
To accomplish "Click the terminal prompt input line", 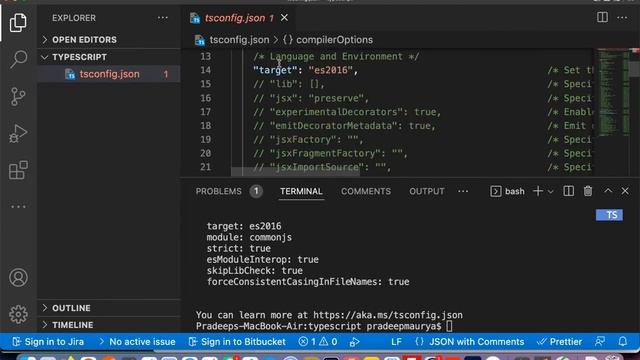I will 324,326.
